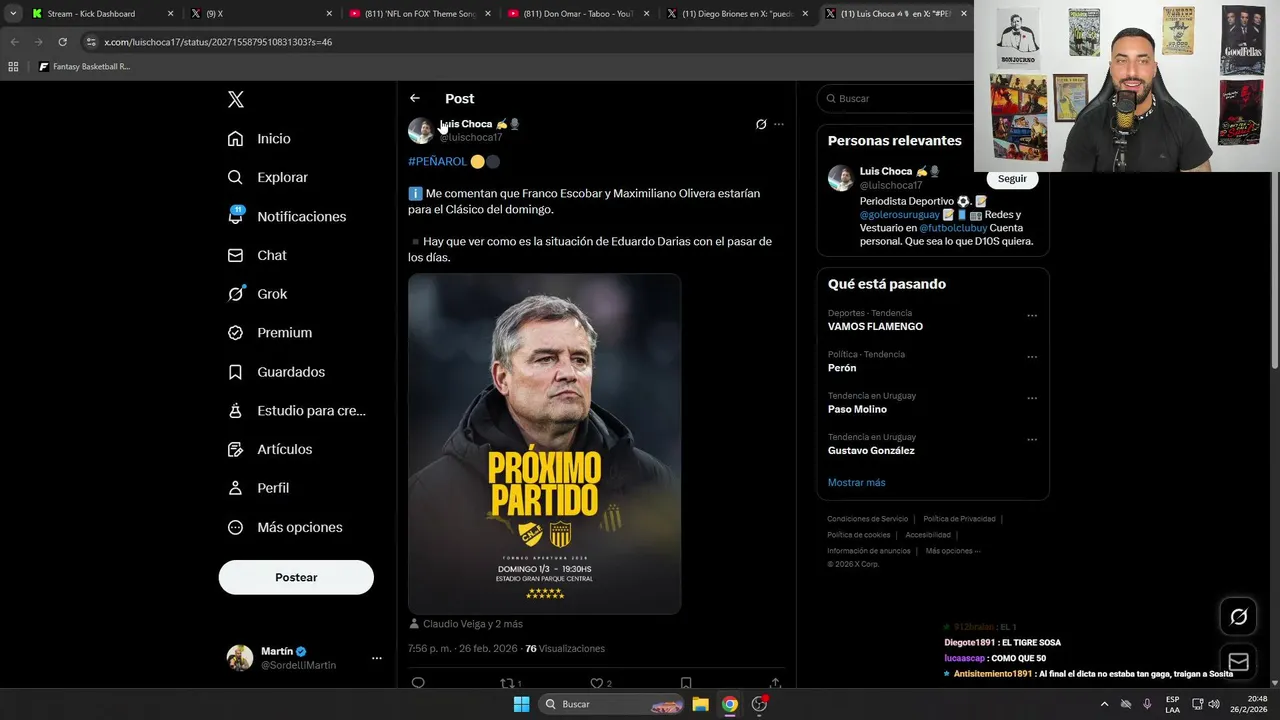This screenshot has width=1280, height=720.
Task: Open Condiciones de Servicio link
Action: (867, 519)
